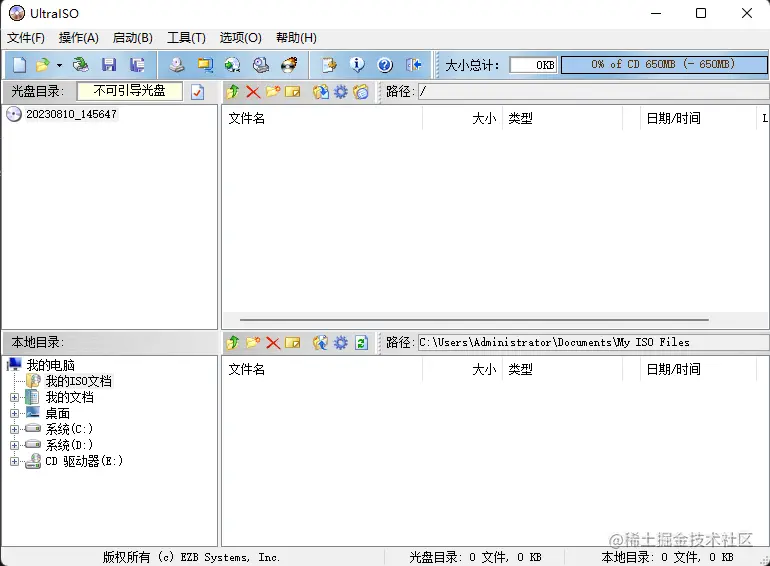
Task: Save the image with the floppy disk icon
Action: 109,65
